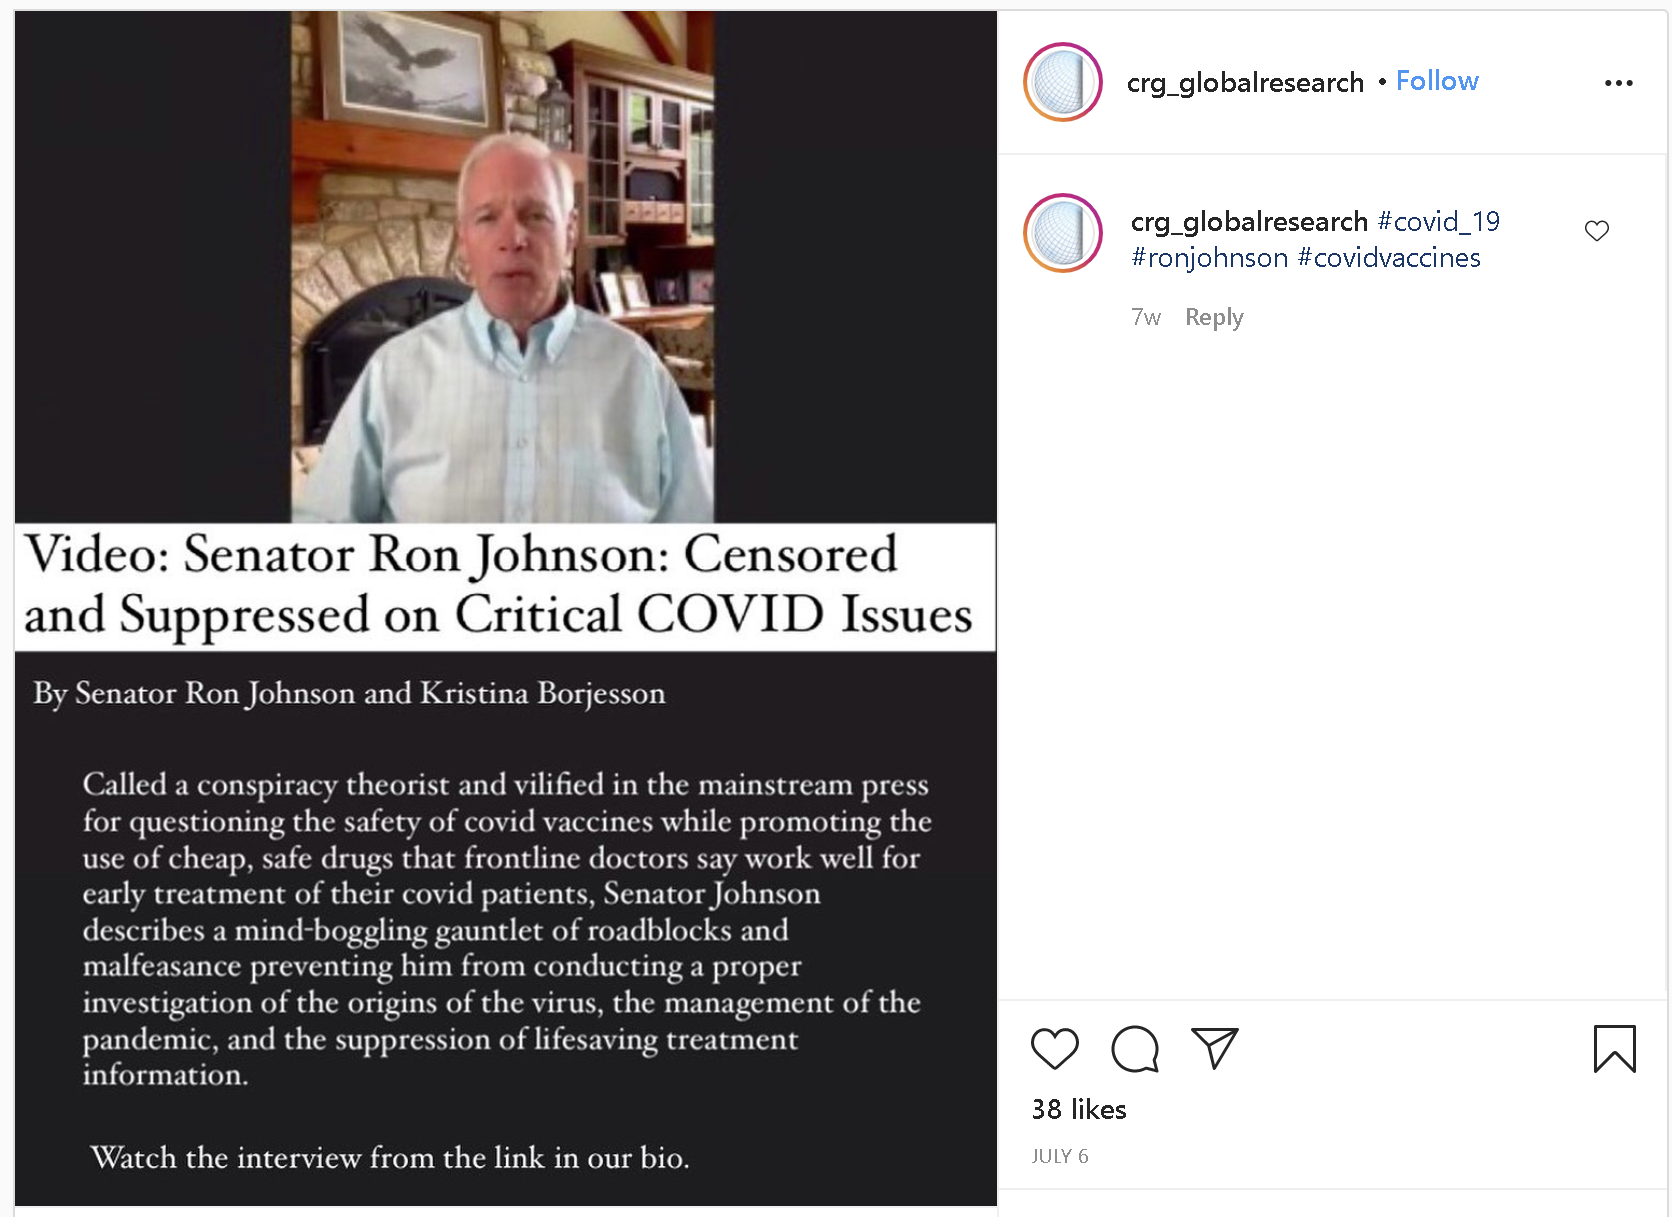The image size is (1672, 1217).
Task: Open the #covid_19 hashtag
Action: pos(1439,221)
